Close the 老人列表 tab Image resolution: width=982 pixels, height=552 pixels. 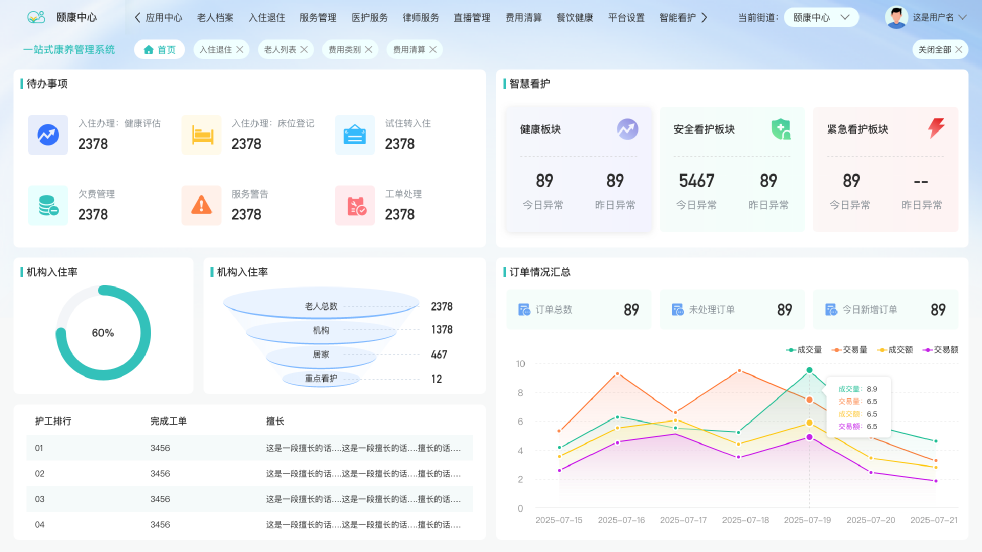click(x=304, y=49)
